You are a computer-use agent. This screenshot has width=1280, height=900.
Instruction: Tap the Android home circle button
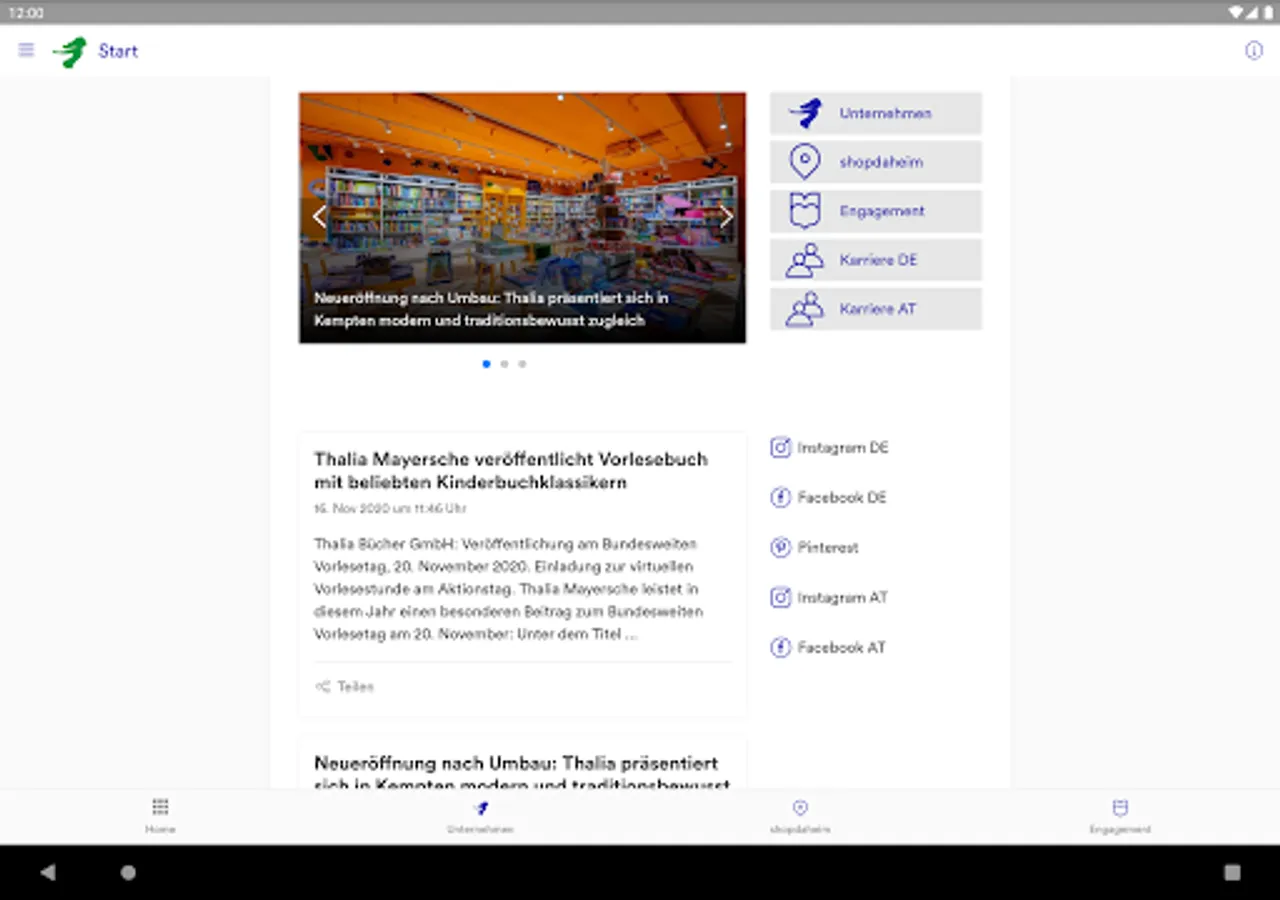(128, 872)
